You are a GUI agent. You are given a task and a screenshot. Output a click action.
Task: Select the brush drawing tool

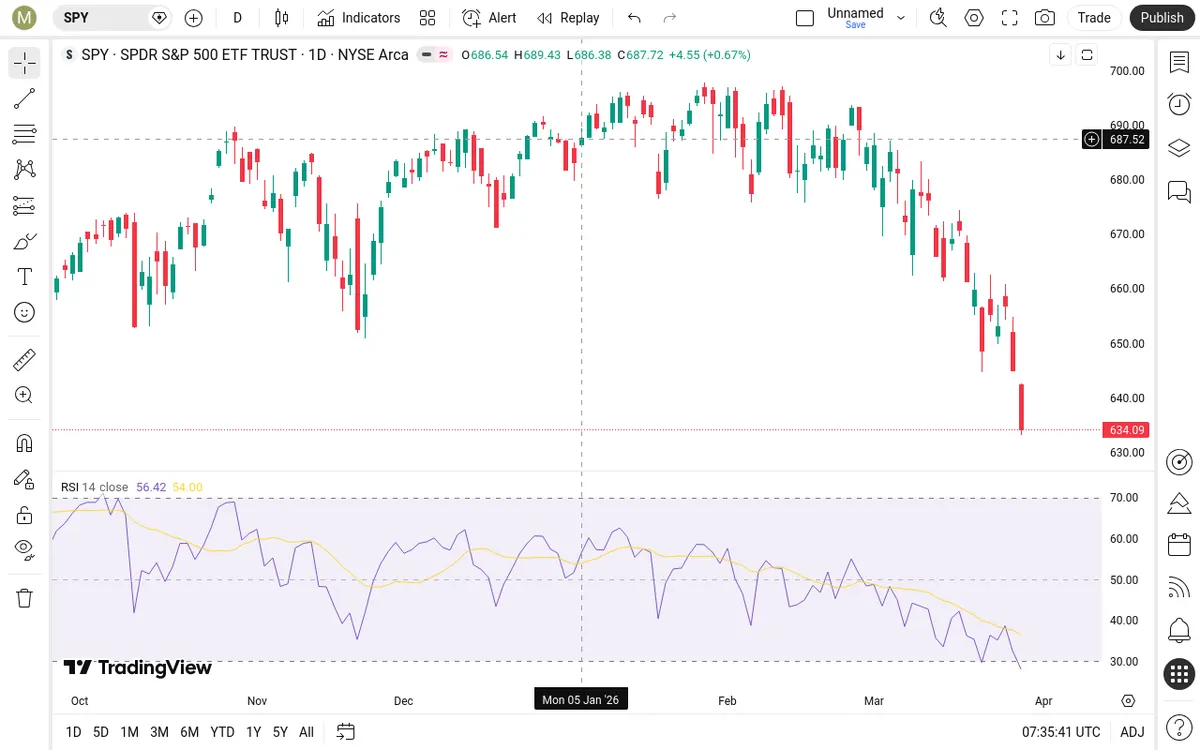25,241
